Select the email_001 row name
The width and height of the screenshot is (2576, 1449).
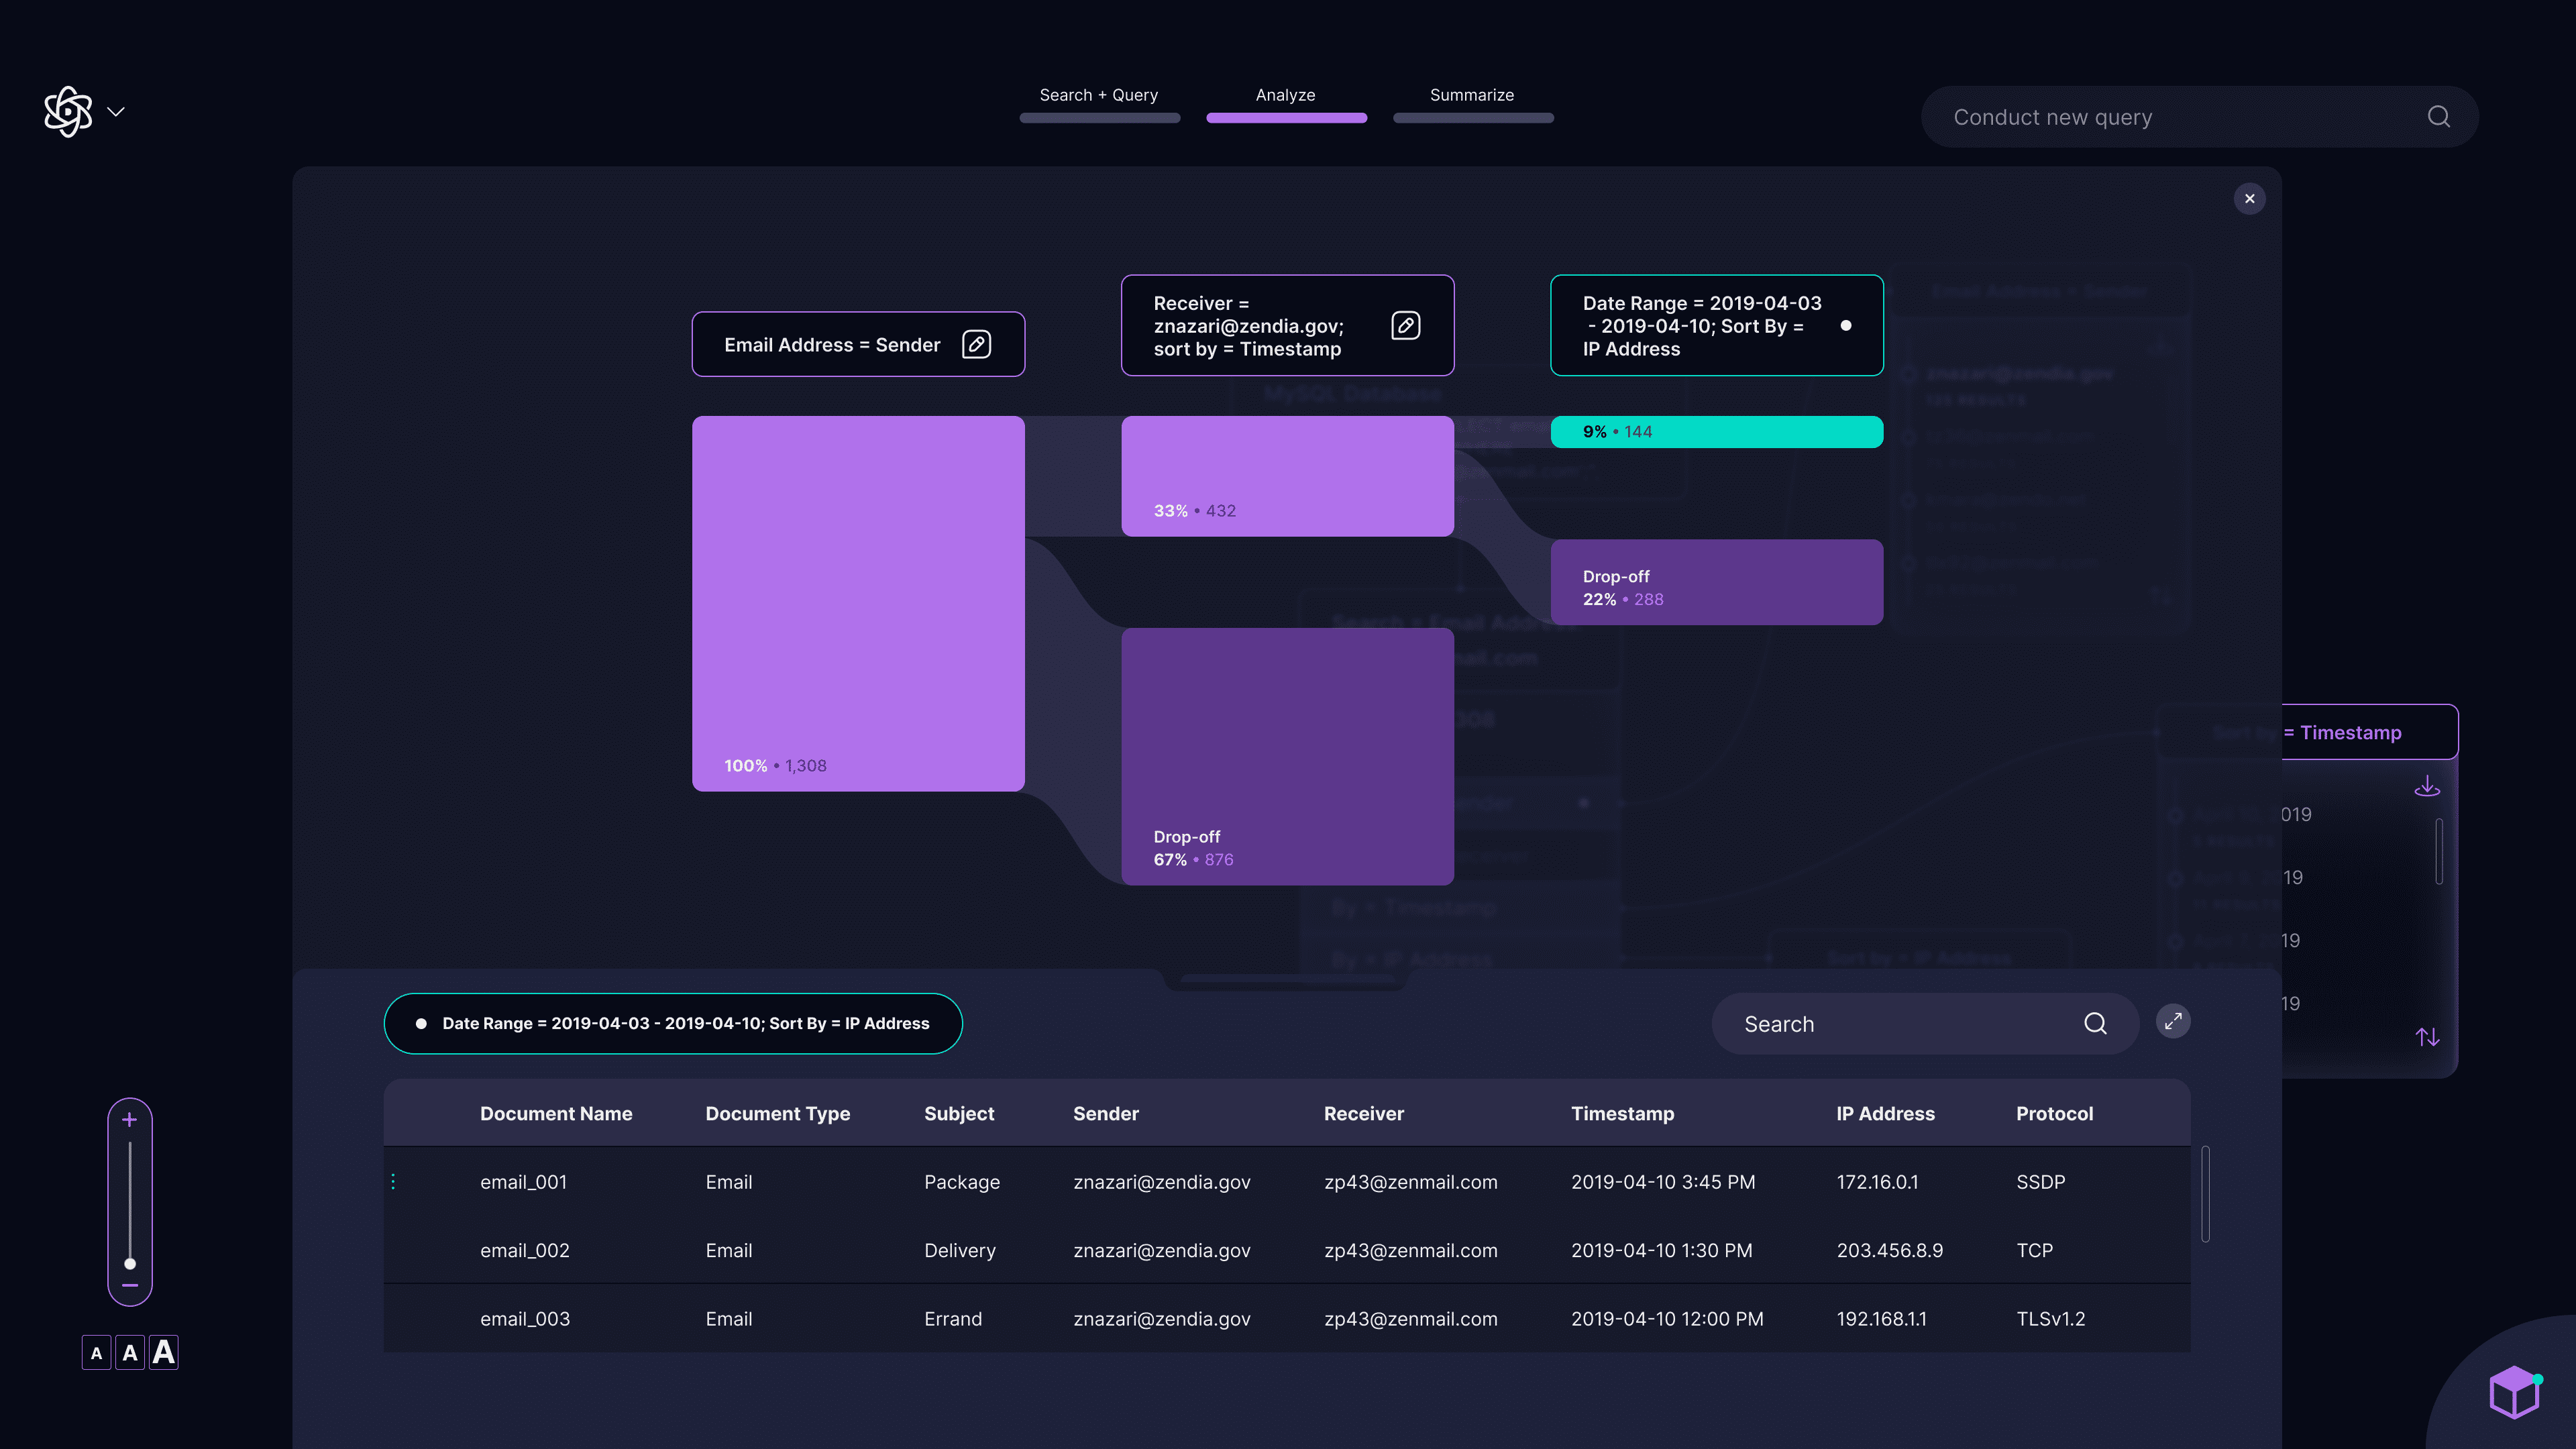point(523,1182)
